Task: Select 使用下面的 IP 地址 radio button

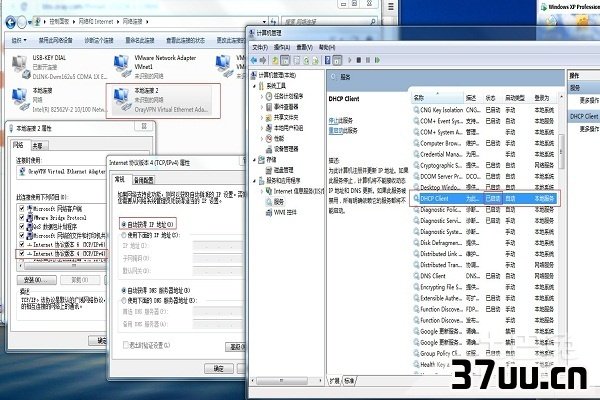Action: 124,235
